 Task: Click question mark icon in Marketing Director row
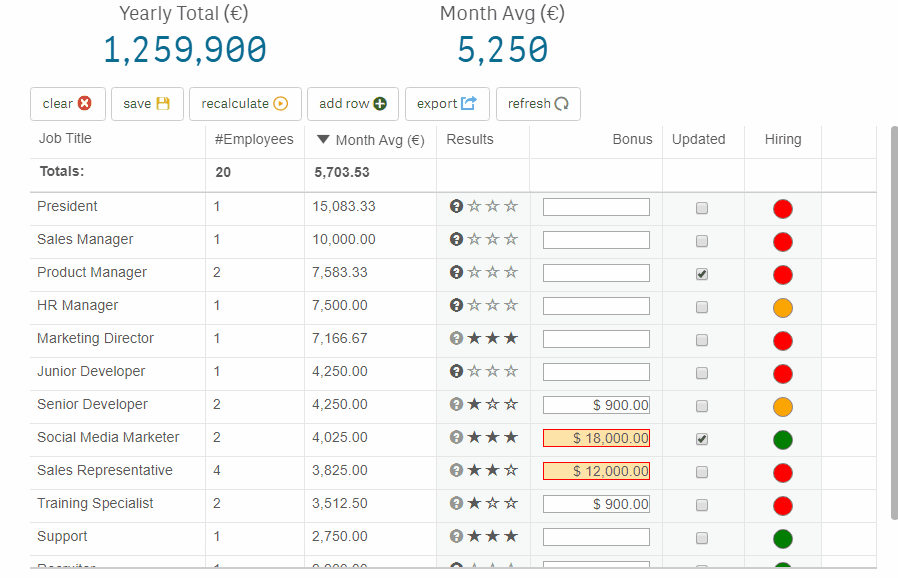[456, 339]
